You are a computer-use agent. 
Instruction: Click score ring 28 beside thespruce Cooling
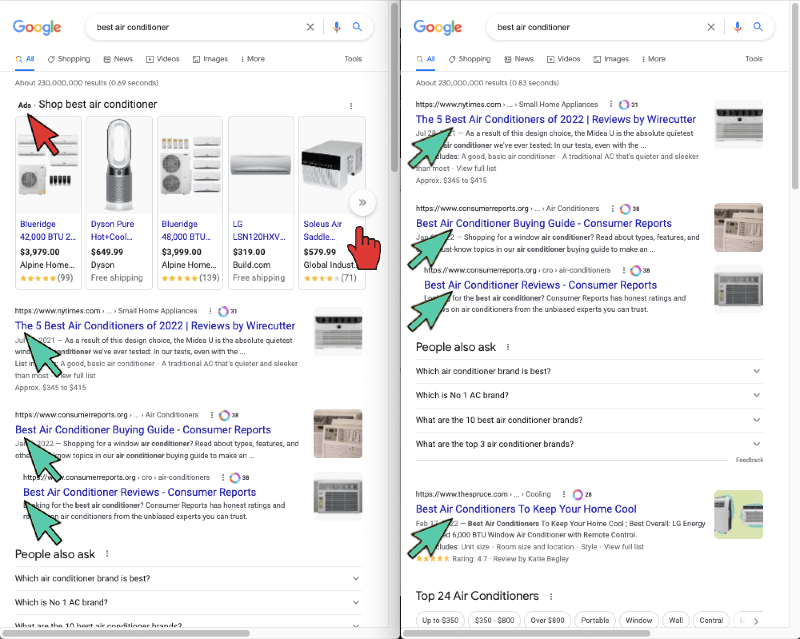click(578, 494)
